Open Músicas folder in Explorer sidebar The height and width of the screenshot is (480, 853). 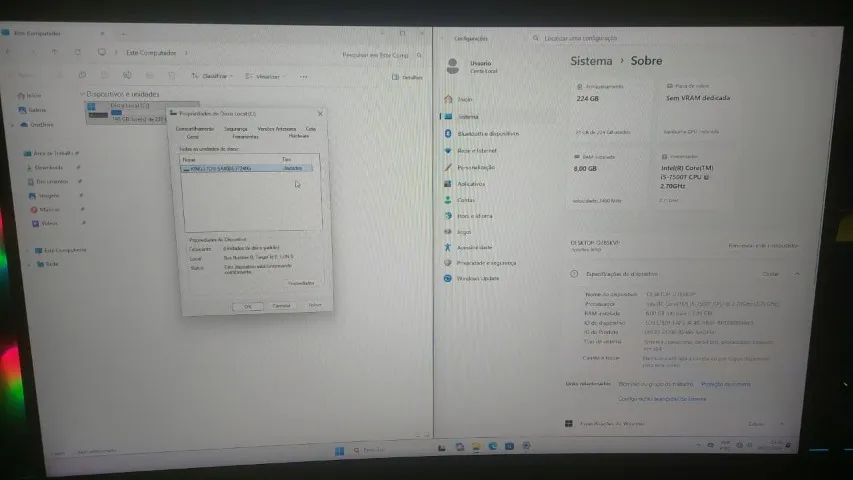point(45,210)
